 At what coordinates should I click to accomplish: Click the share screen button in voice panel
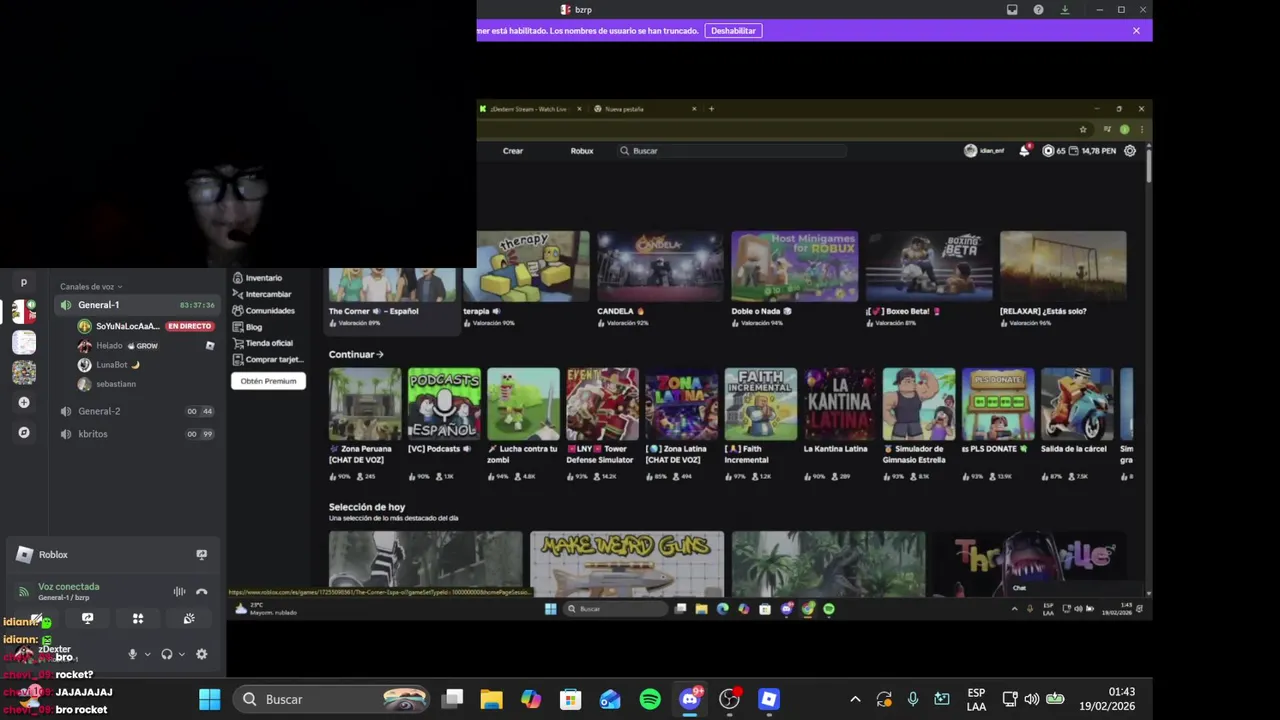point(87,619)
